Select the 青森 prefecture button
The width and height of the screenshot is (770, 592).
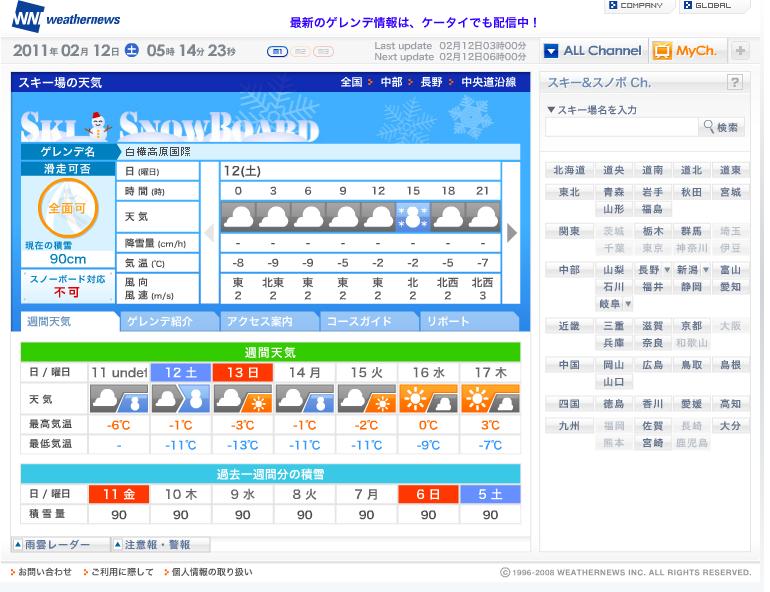613,192
